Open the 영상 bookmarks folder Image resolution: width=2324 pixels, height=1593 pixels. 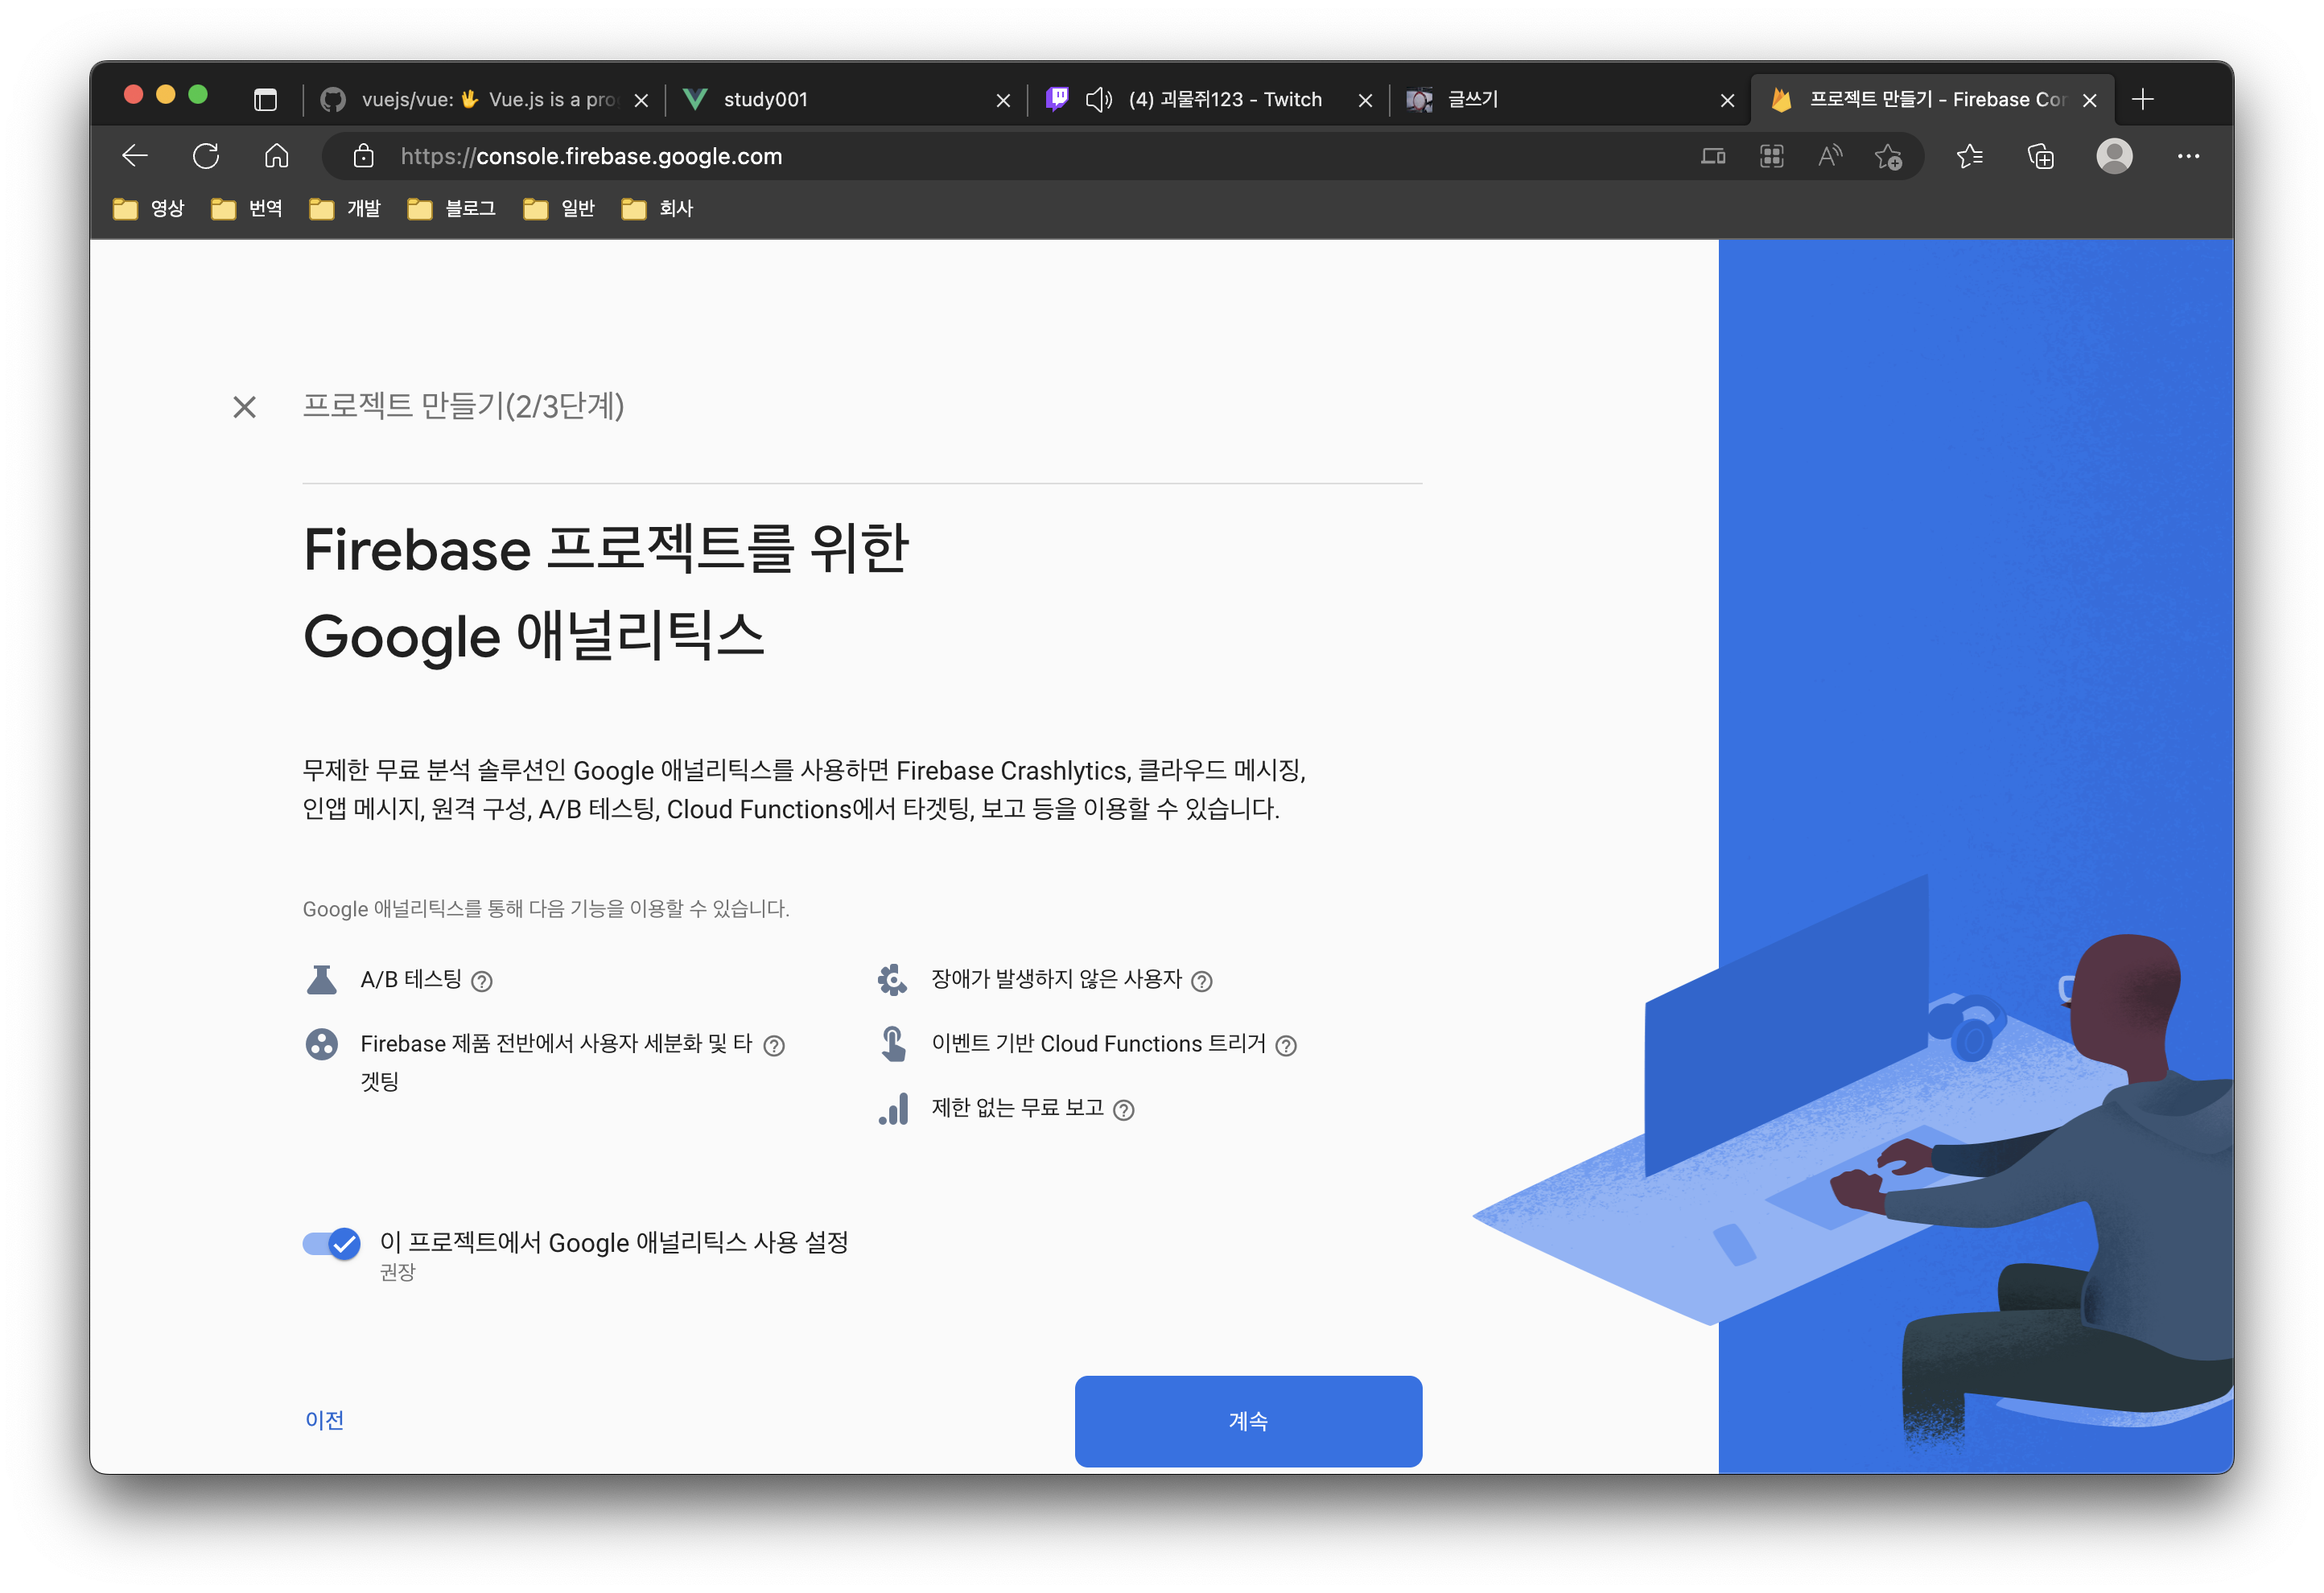point(149,208)
